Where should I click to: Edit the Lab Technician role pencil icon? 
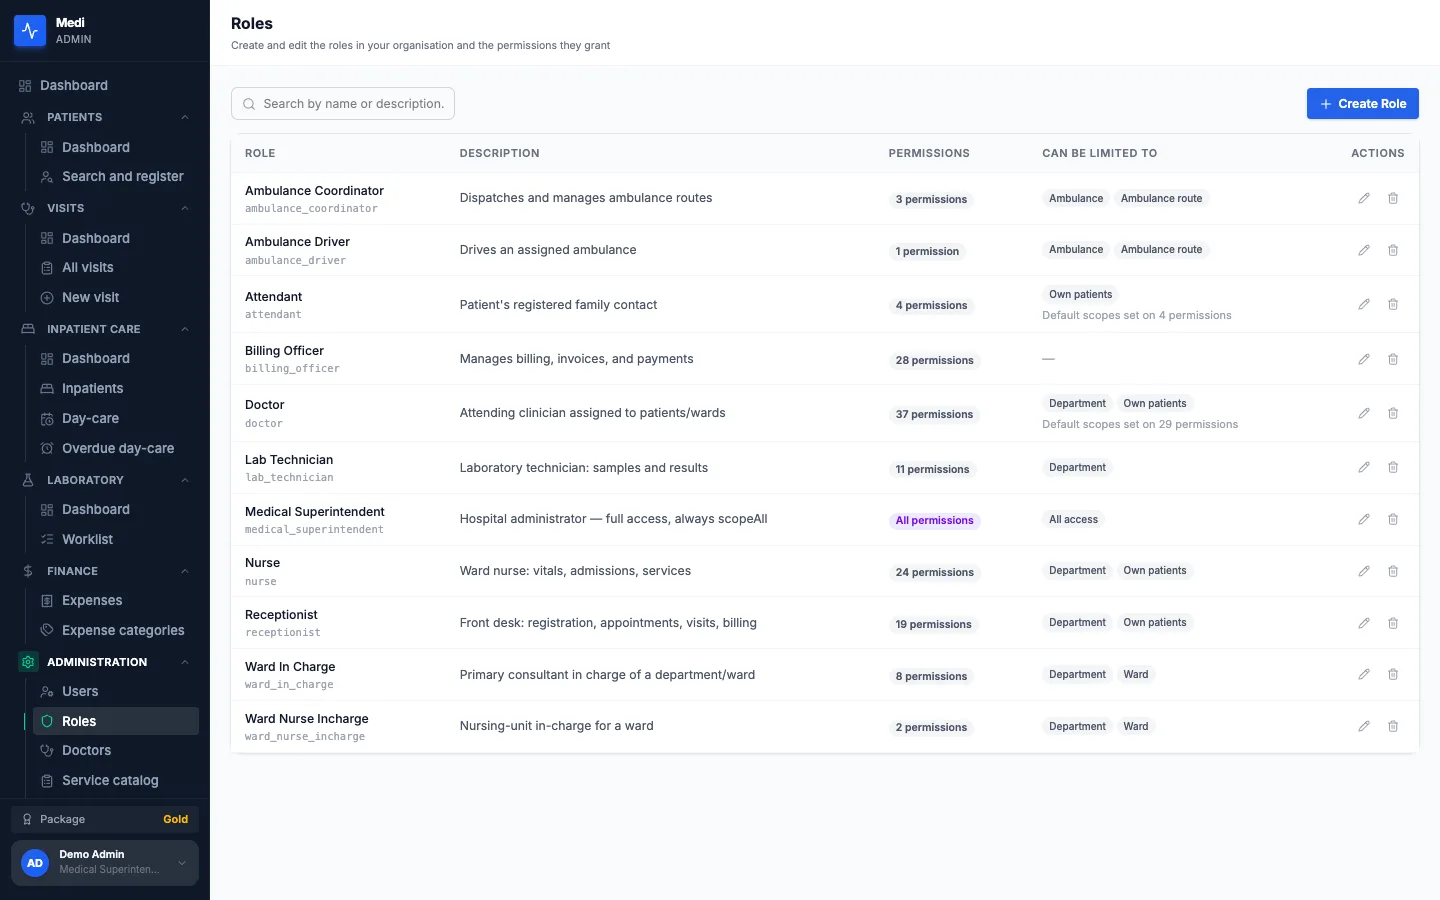coord(1364,467)
